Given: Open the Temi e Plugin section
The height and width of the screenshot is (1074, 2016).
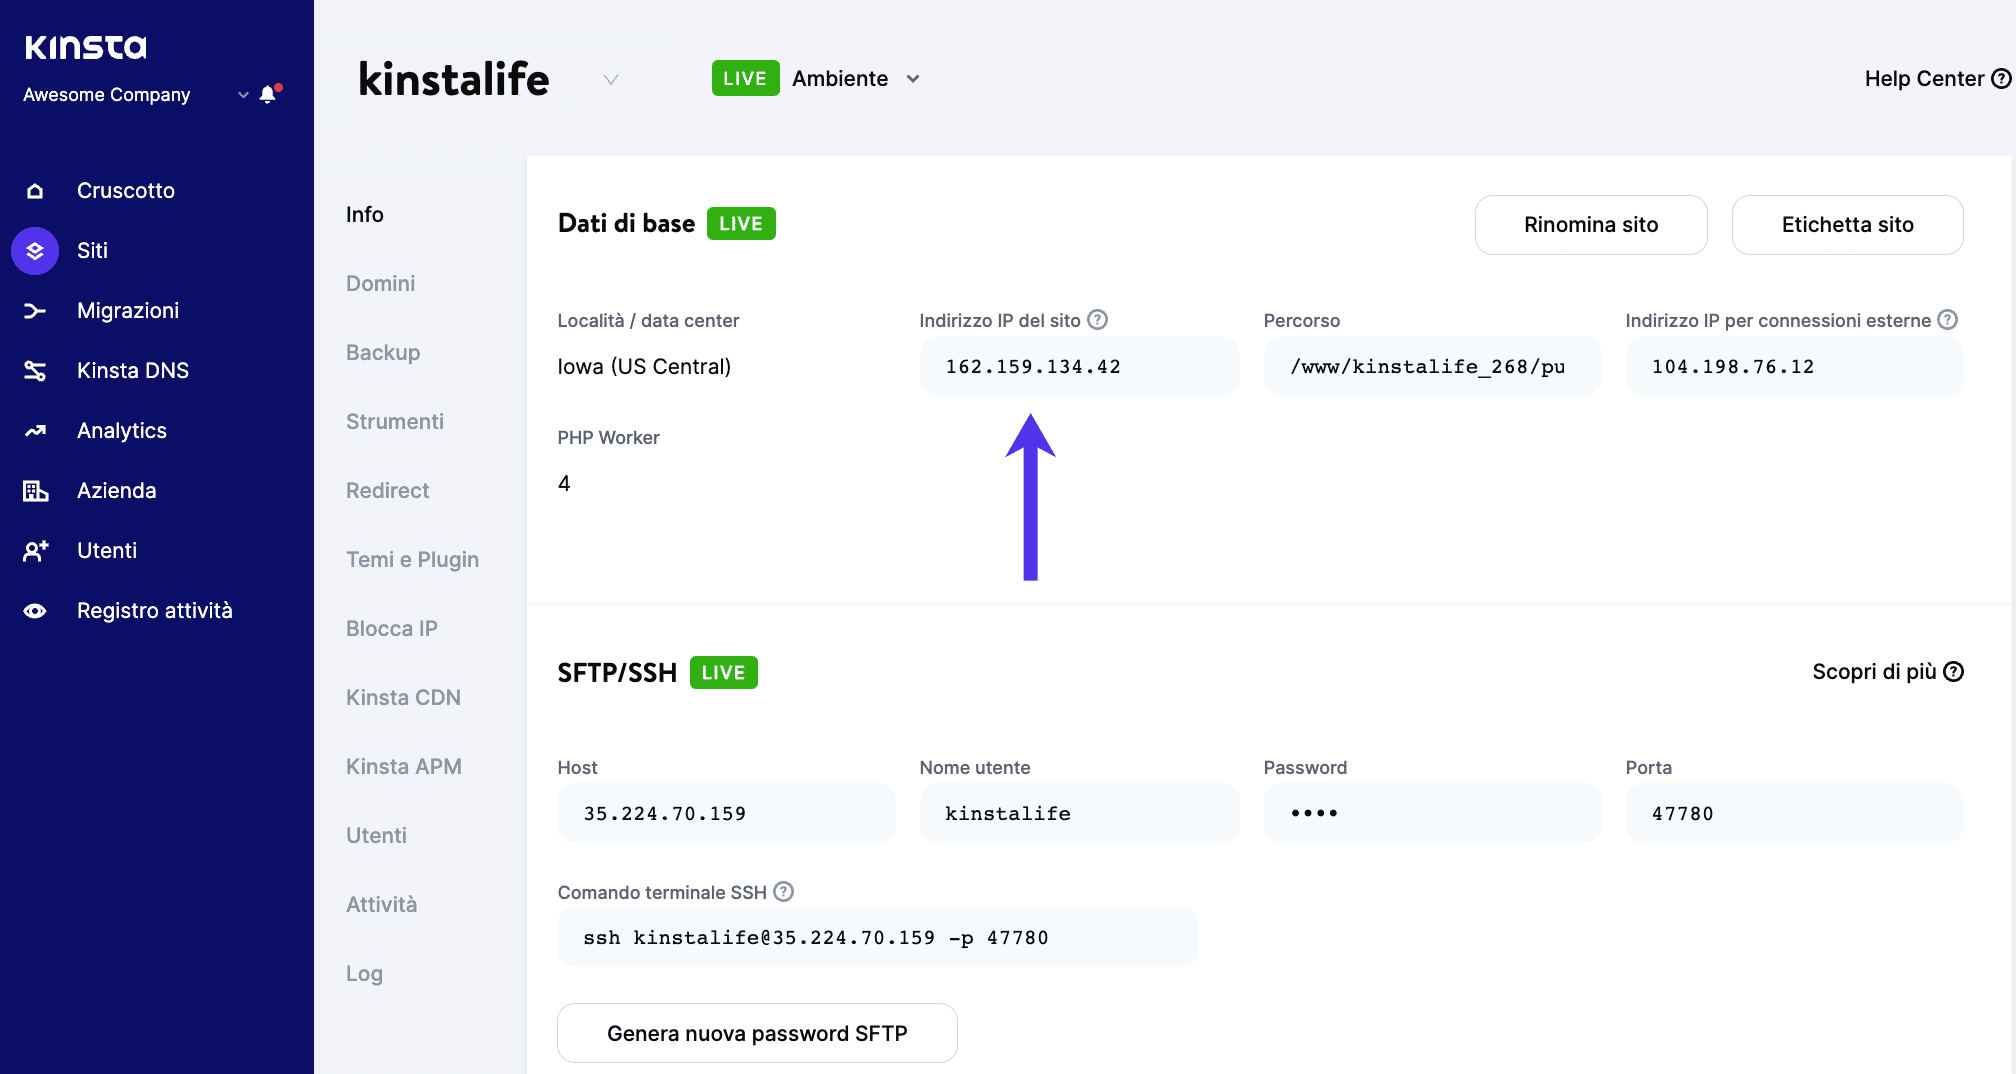Looking at the screenshot, I should [x=412, y=559].
